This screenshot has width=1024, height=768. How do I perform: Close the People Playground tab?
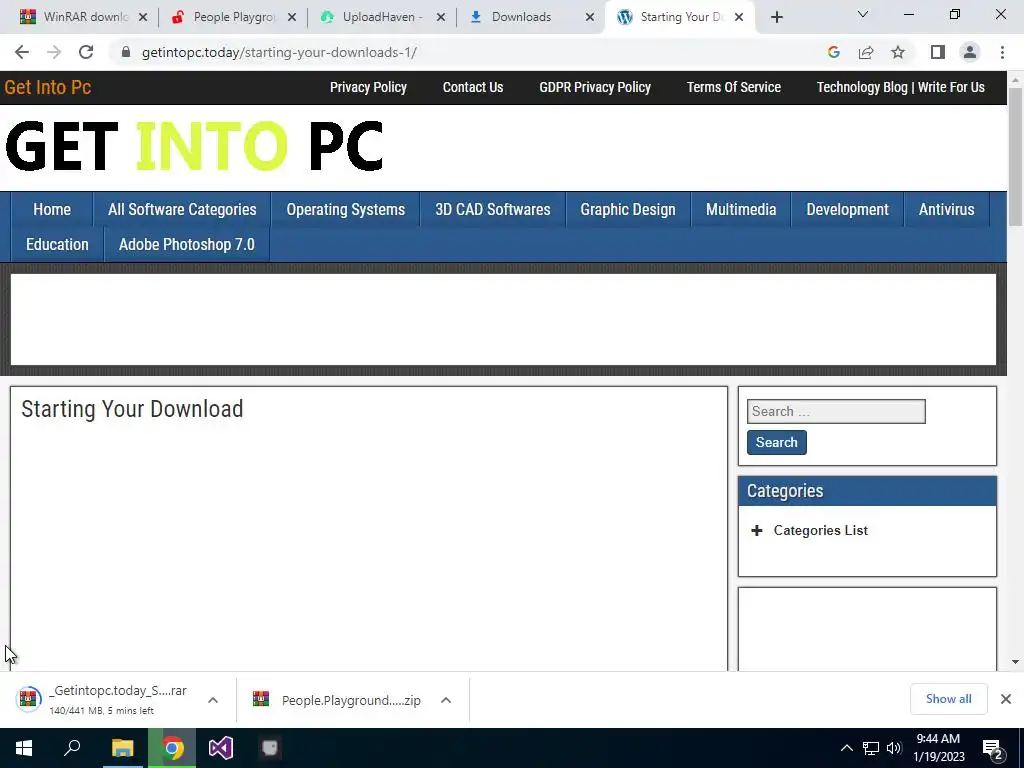[292, 18]
